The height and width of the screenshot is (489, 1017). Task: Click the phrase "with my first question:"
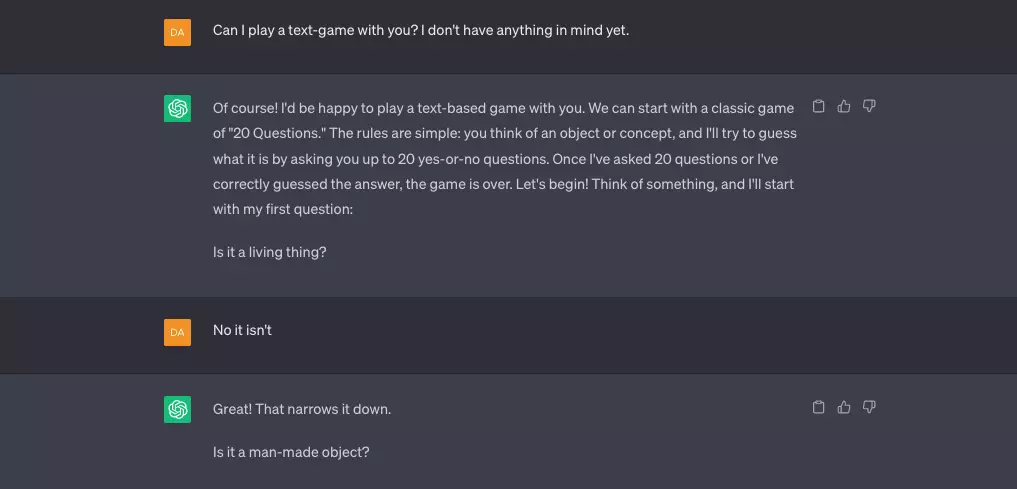click(x=283, y=209)
